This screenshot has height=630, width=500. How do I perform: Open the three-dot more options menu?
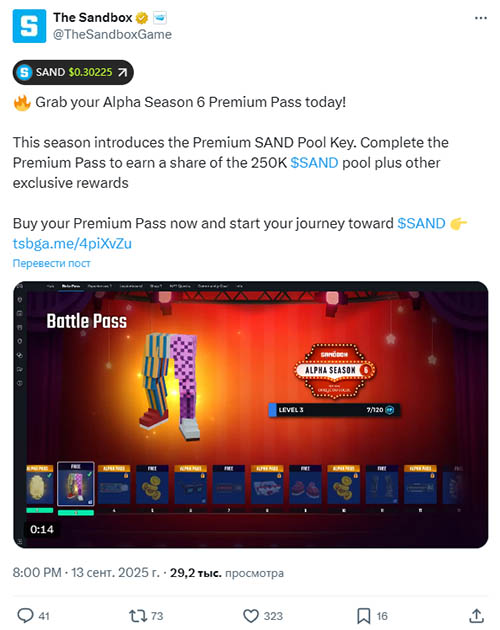click(481, 18)
